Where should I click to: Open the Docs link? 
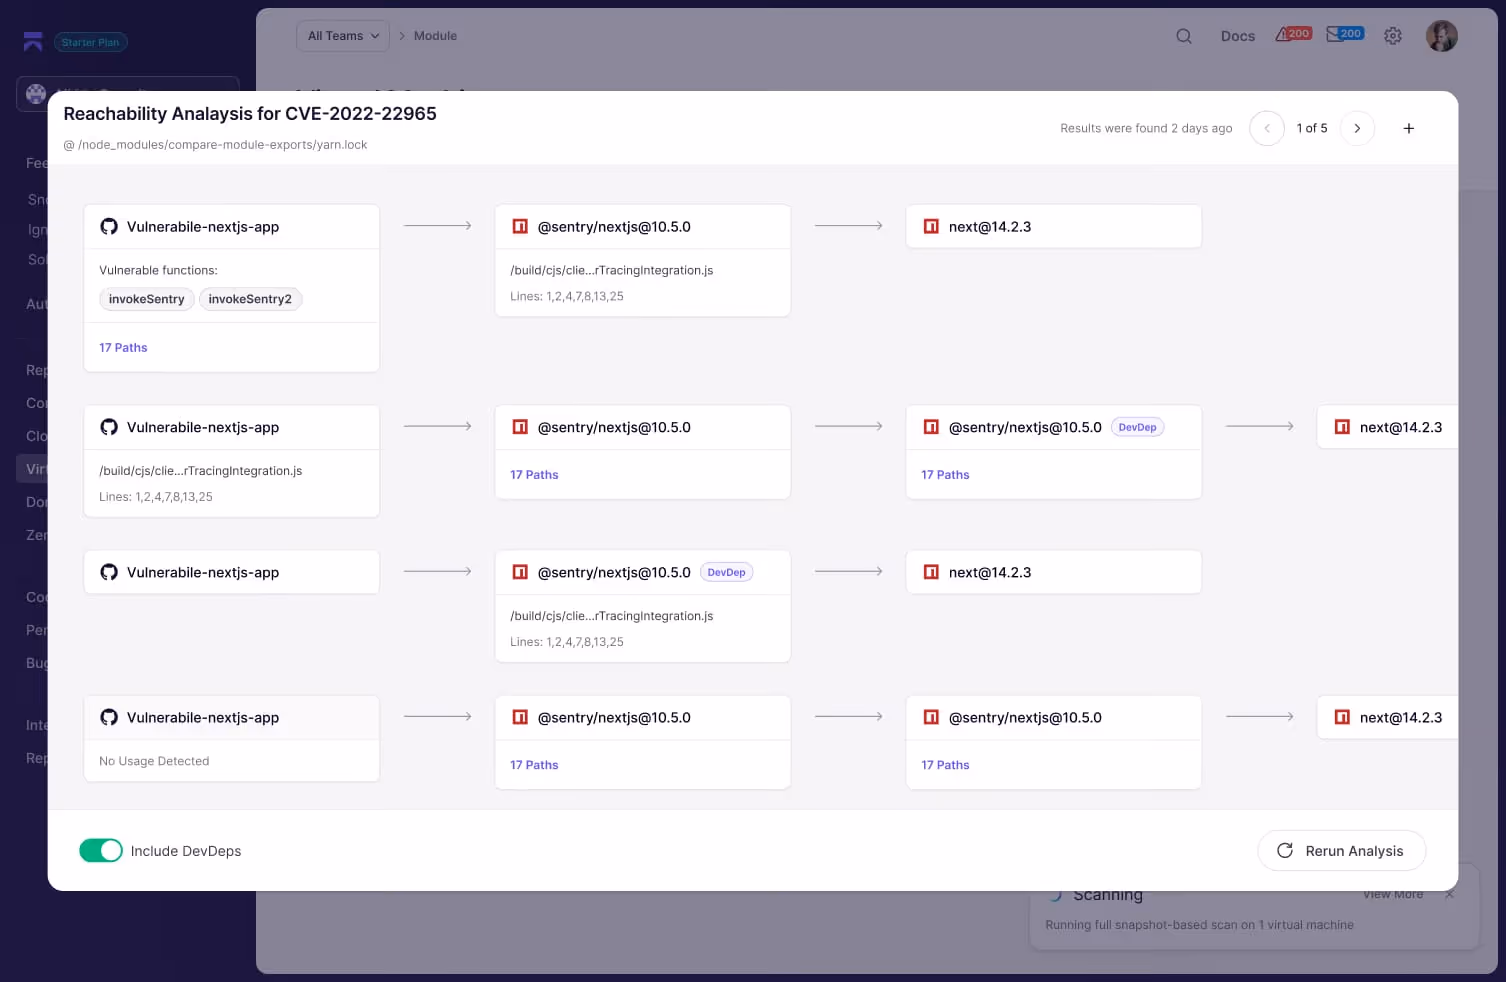pos(1237,36)
